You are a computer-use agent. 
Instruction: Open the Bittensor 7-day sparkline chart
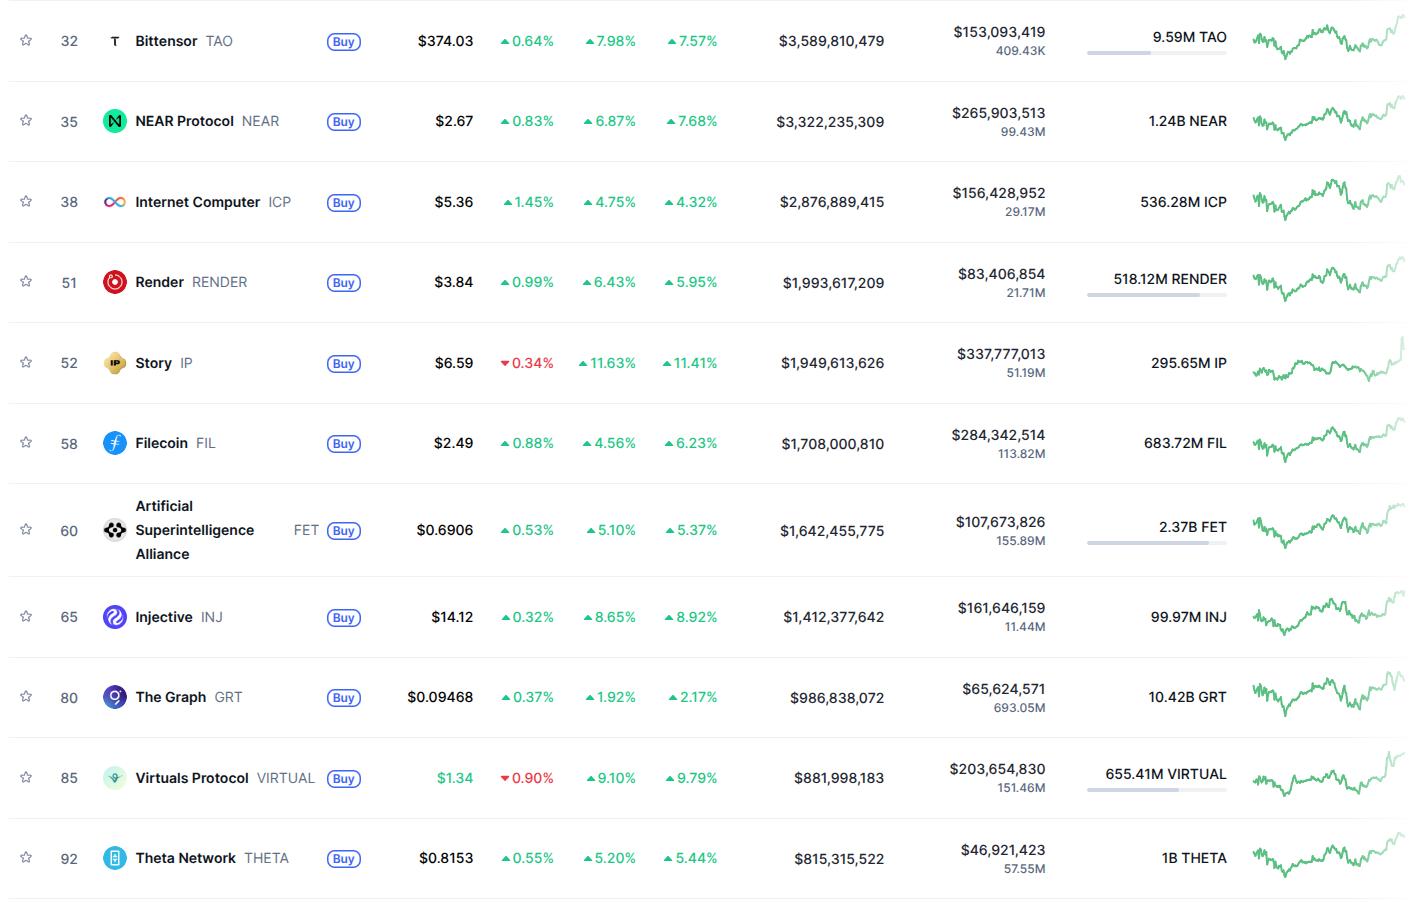pos(1329,38)
